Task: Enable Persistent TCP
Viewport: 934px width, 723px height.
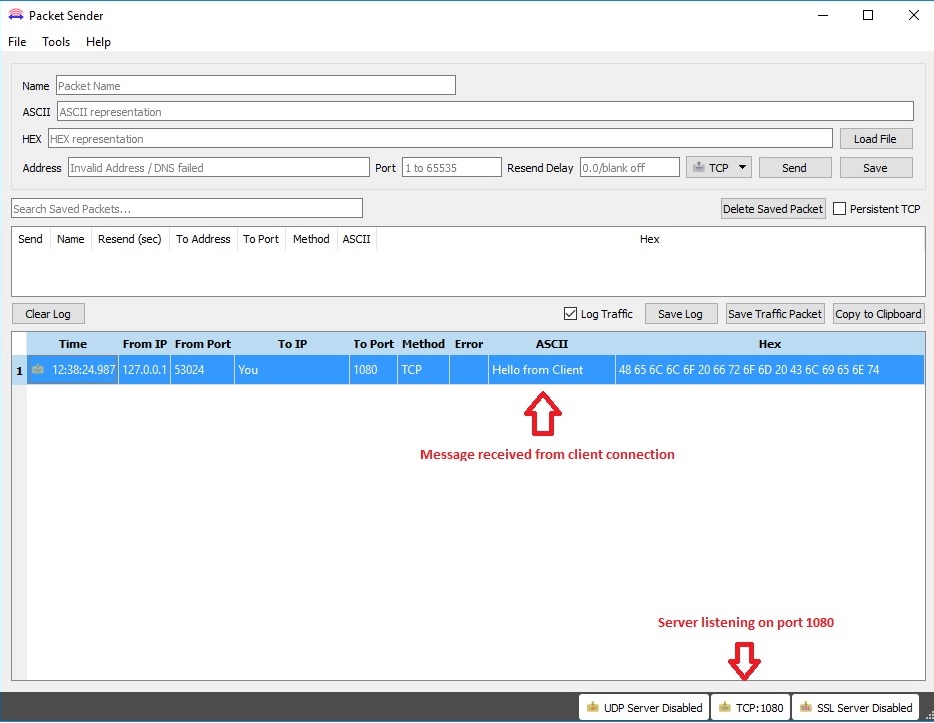Action: coord(838,208)
